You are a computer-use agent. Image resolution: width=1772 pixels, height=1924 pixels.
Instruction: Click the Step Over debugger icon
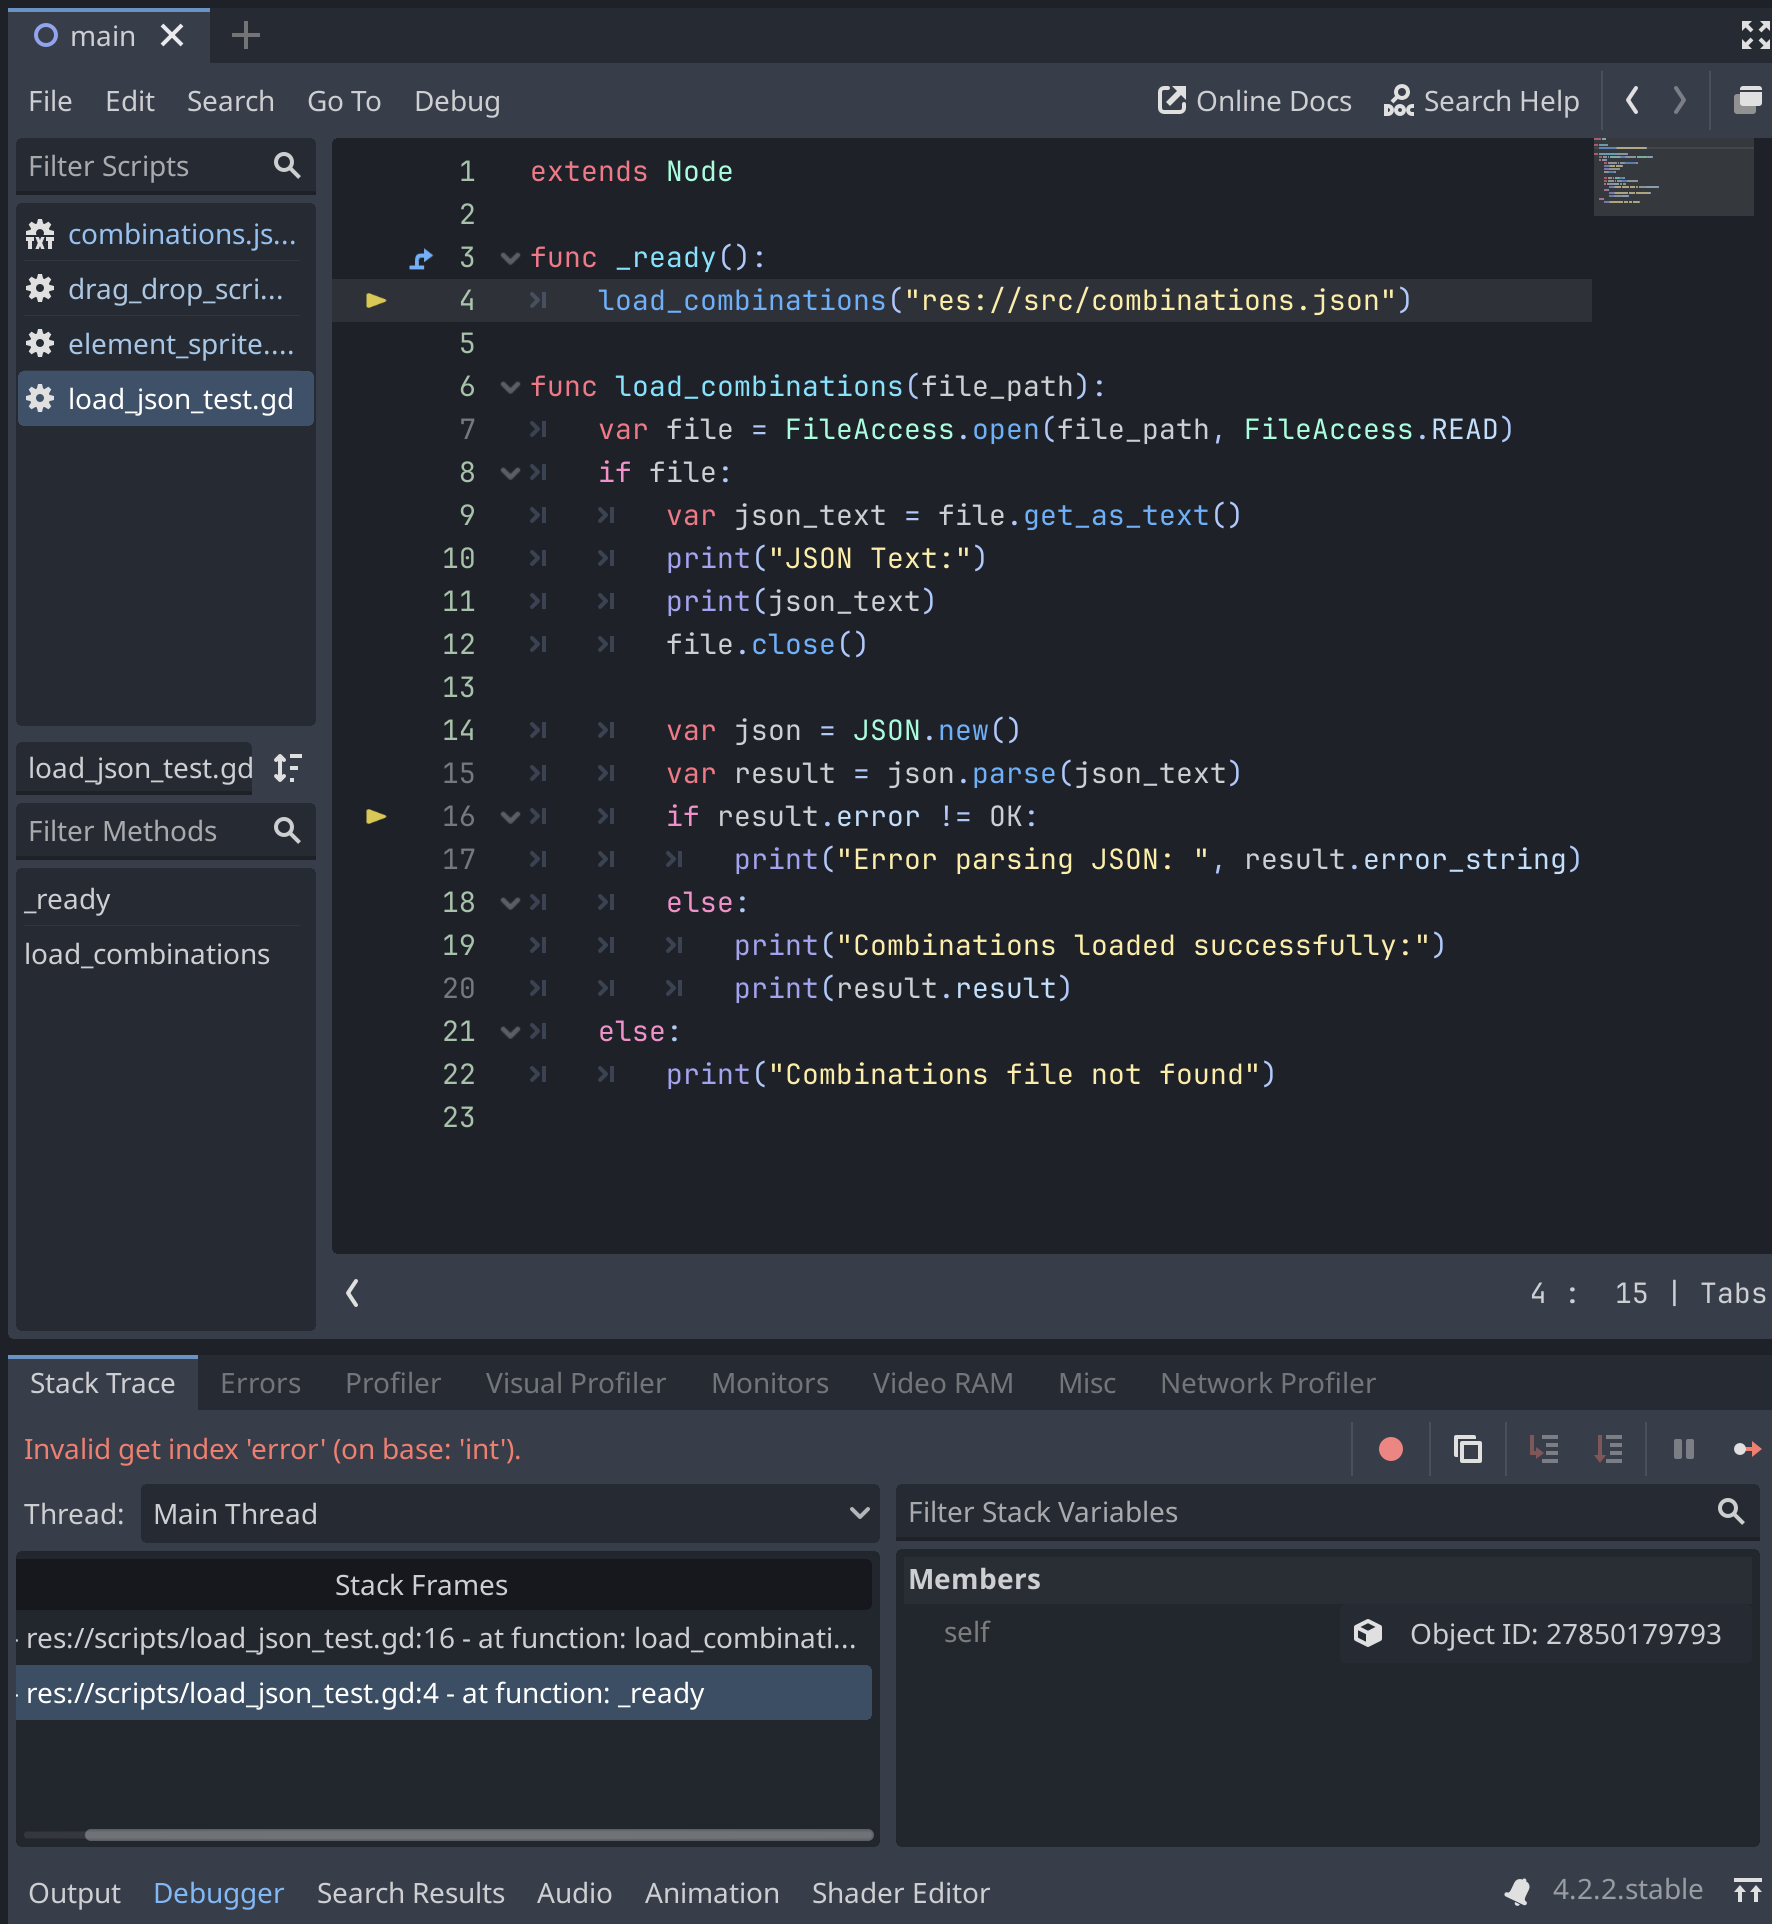(x=1608, y=1449)
